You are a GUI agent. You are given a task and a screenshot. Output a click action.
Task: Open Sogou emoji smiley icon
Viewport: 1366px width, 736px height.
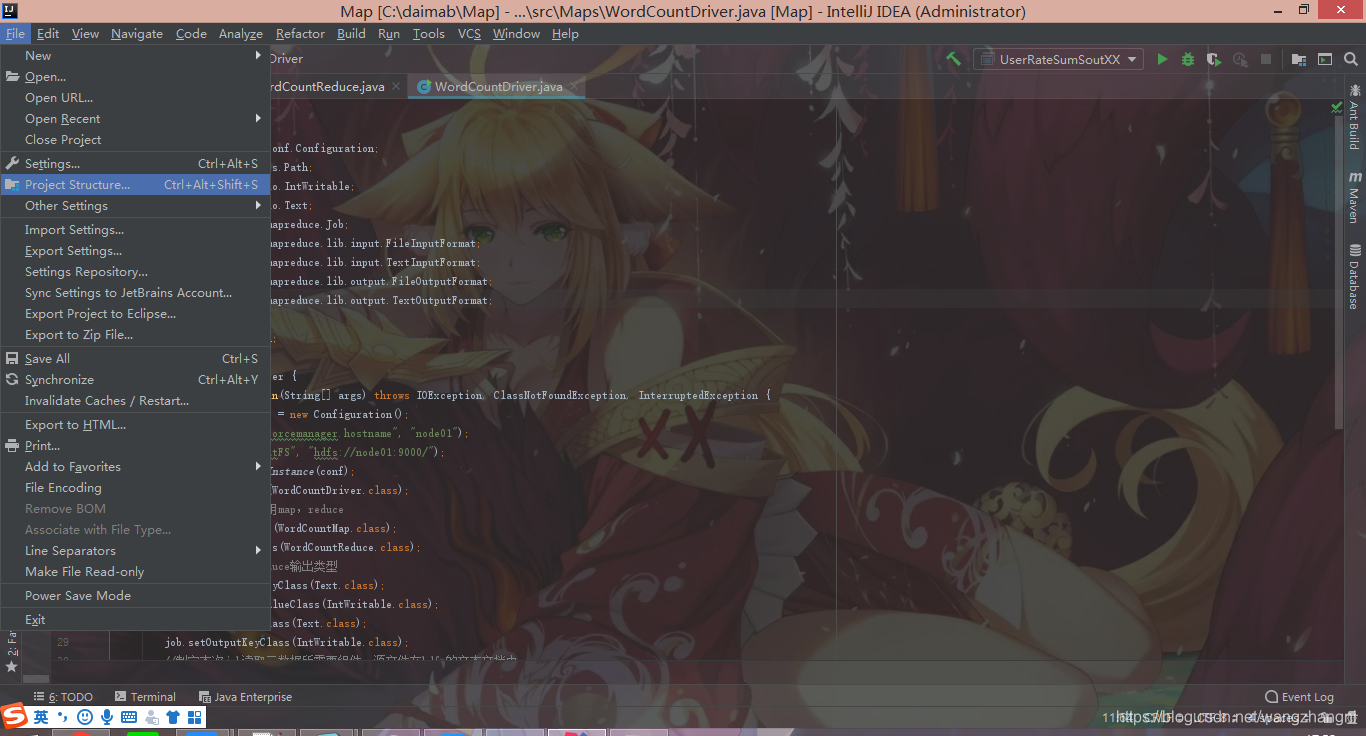pos(85,717)
